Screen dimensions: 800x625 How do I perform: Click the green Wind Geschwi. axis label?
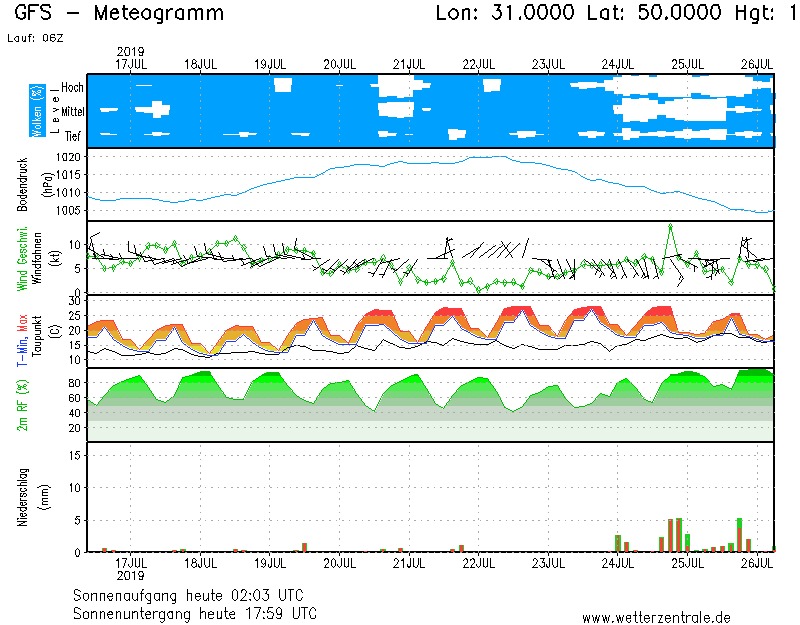click(x=22, y=257)
